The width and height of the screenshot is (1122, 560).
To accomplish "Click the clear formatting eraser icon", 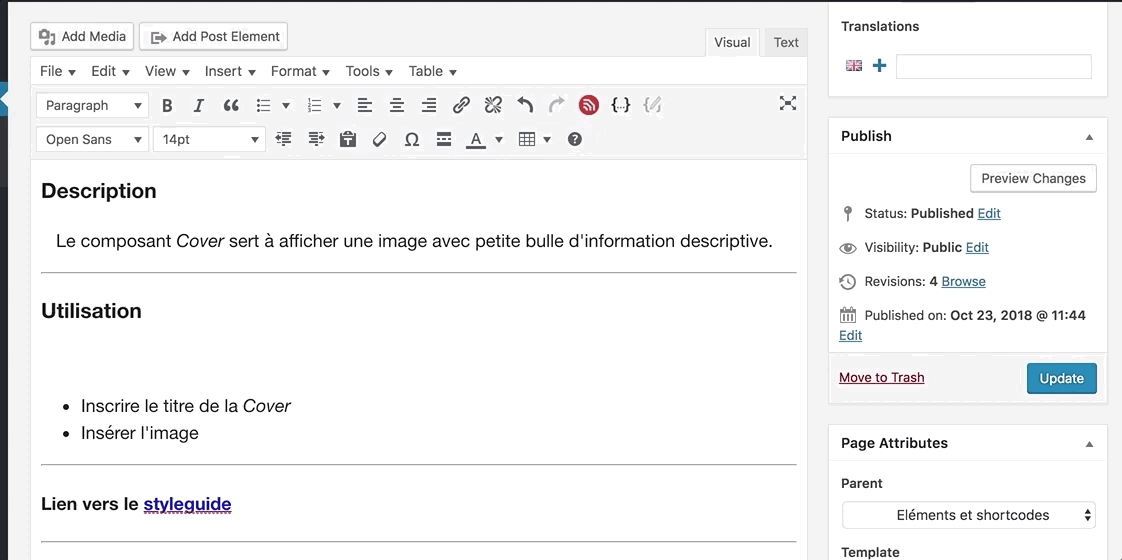I will 379,139.
